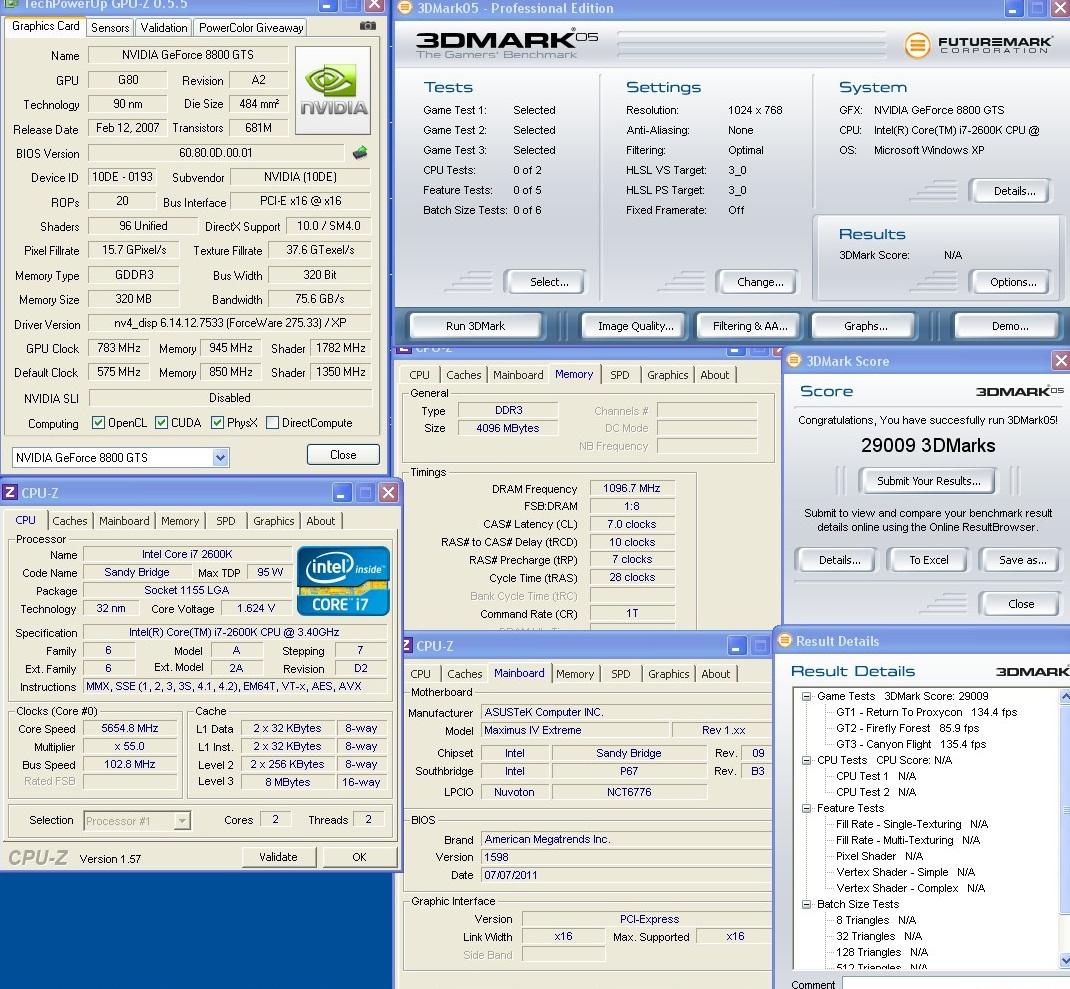
Task: Click the Z icon of CPU-Z Mainboard window
Action: point(407,645)
